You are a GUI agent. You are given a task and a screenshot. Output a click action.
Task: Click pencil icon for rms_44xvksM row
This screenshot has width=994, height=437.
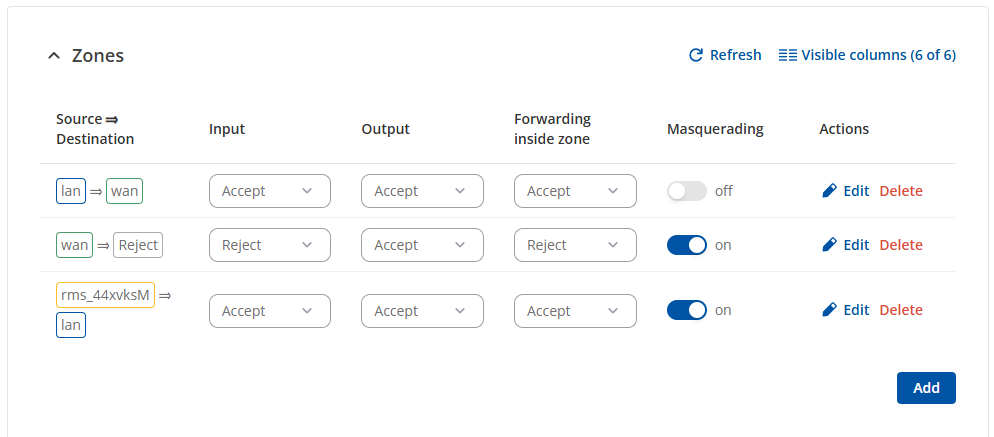click(x=829, y=310)
